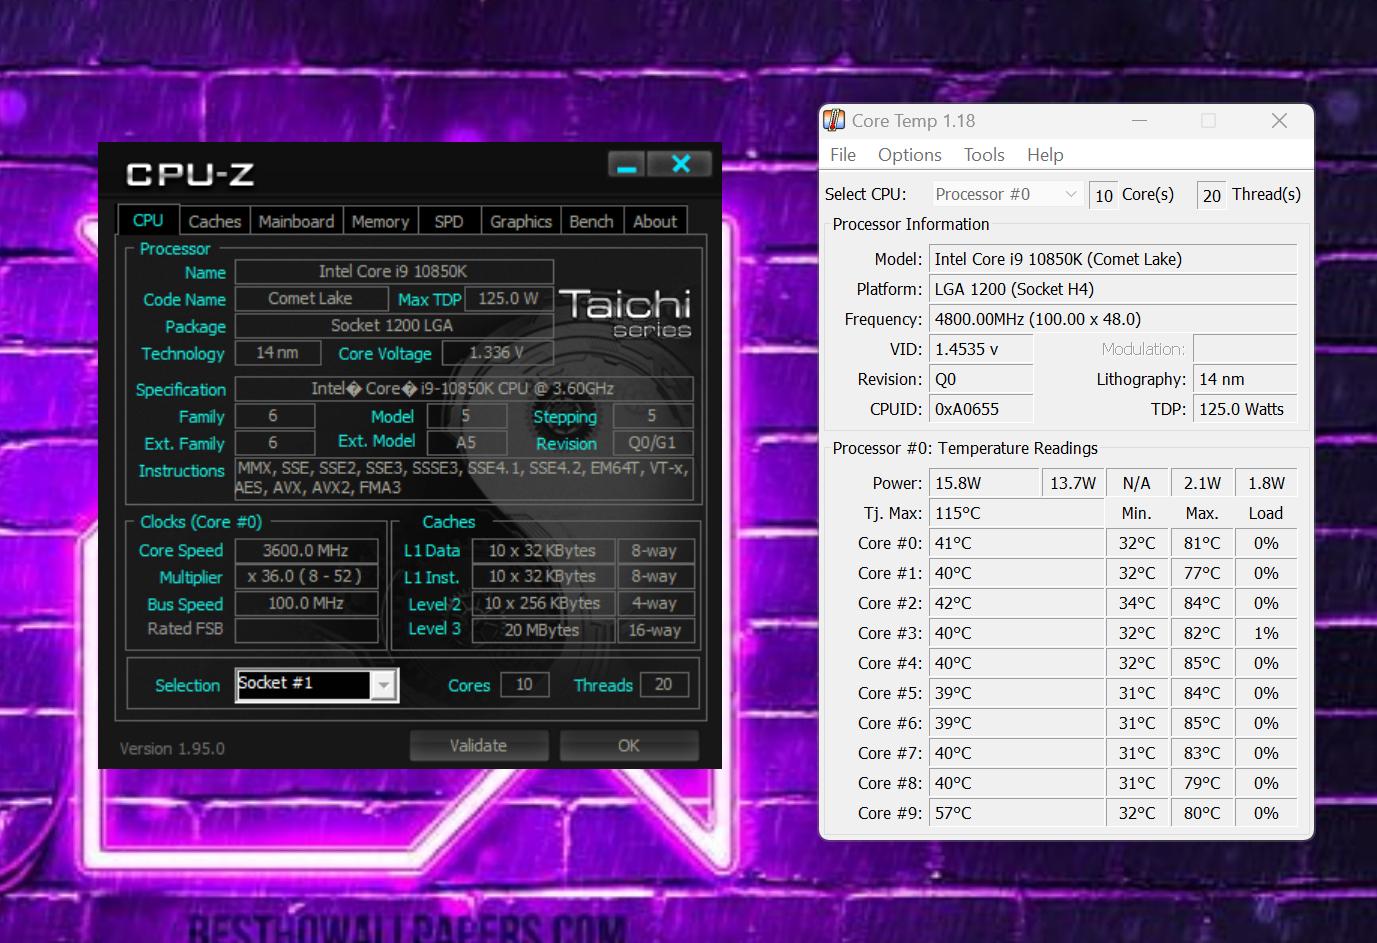
Task: Close the CPU-Z window
Action: coord(680,164)
